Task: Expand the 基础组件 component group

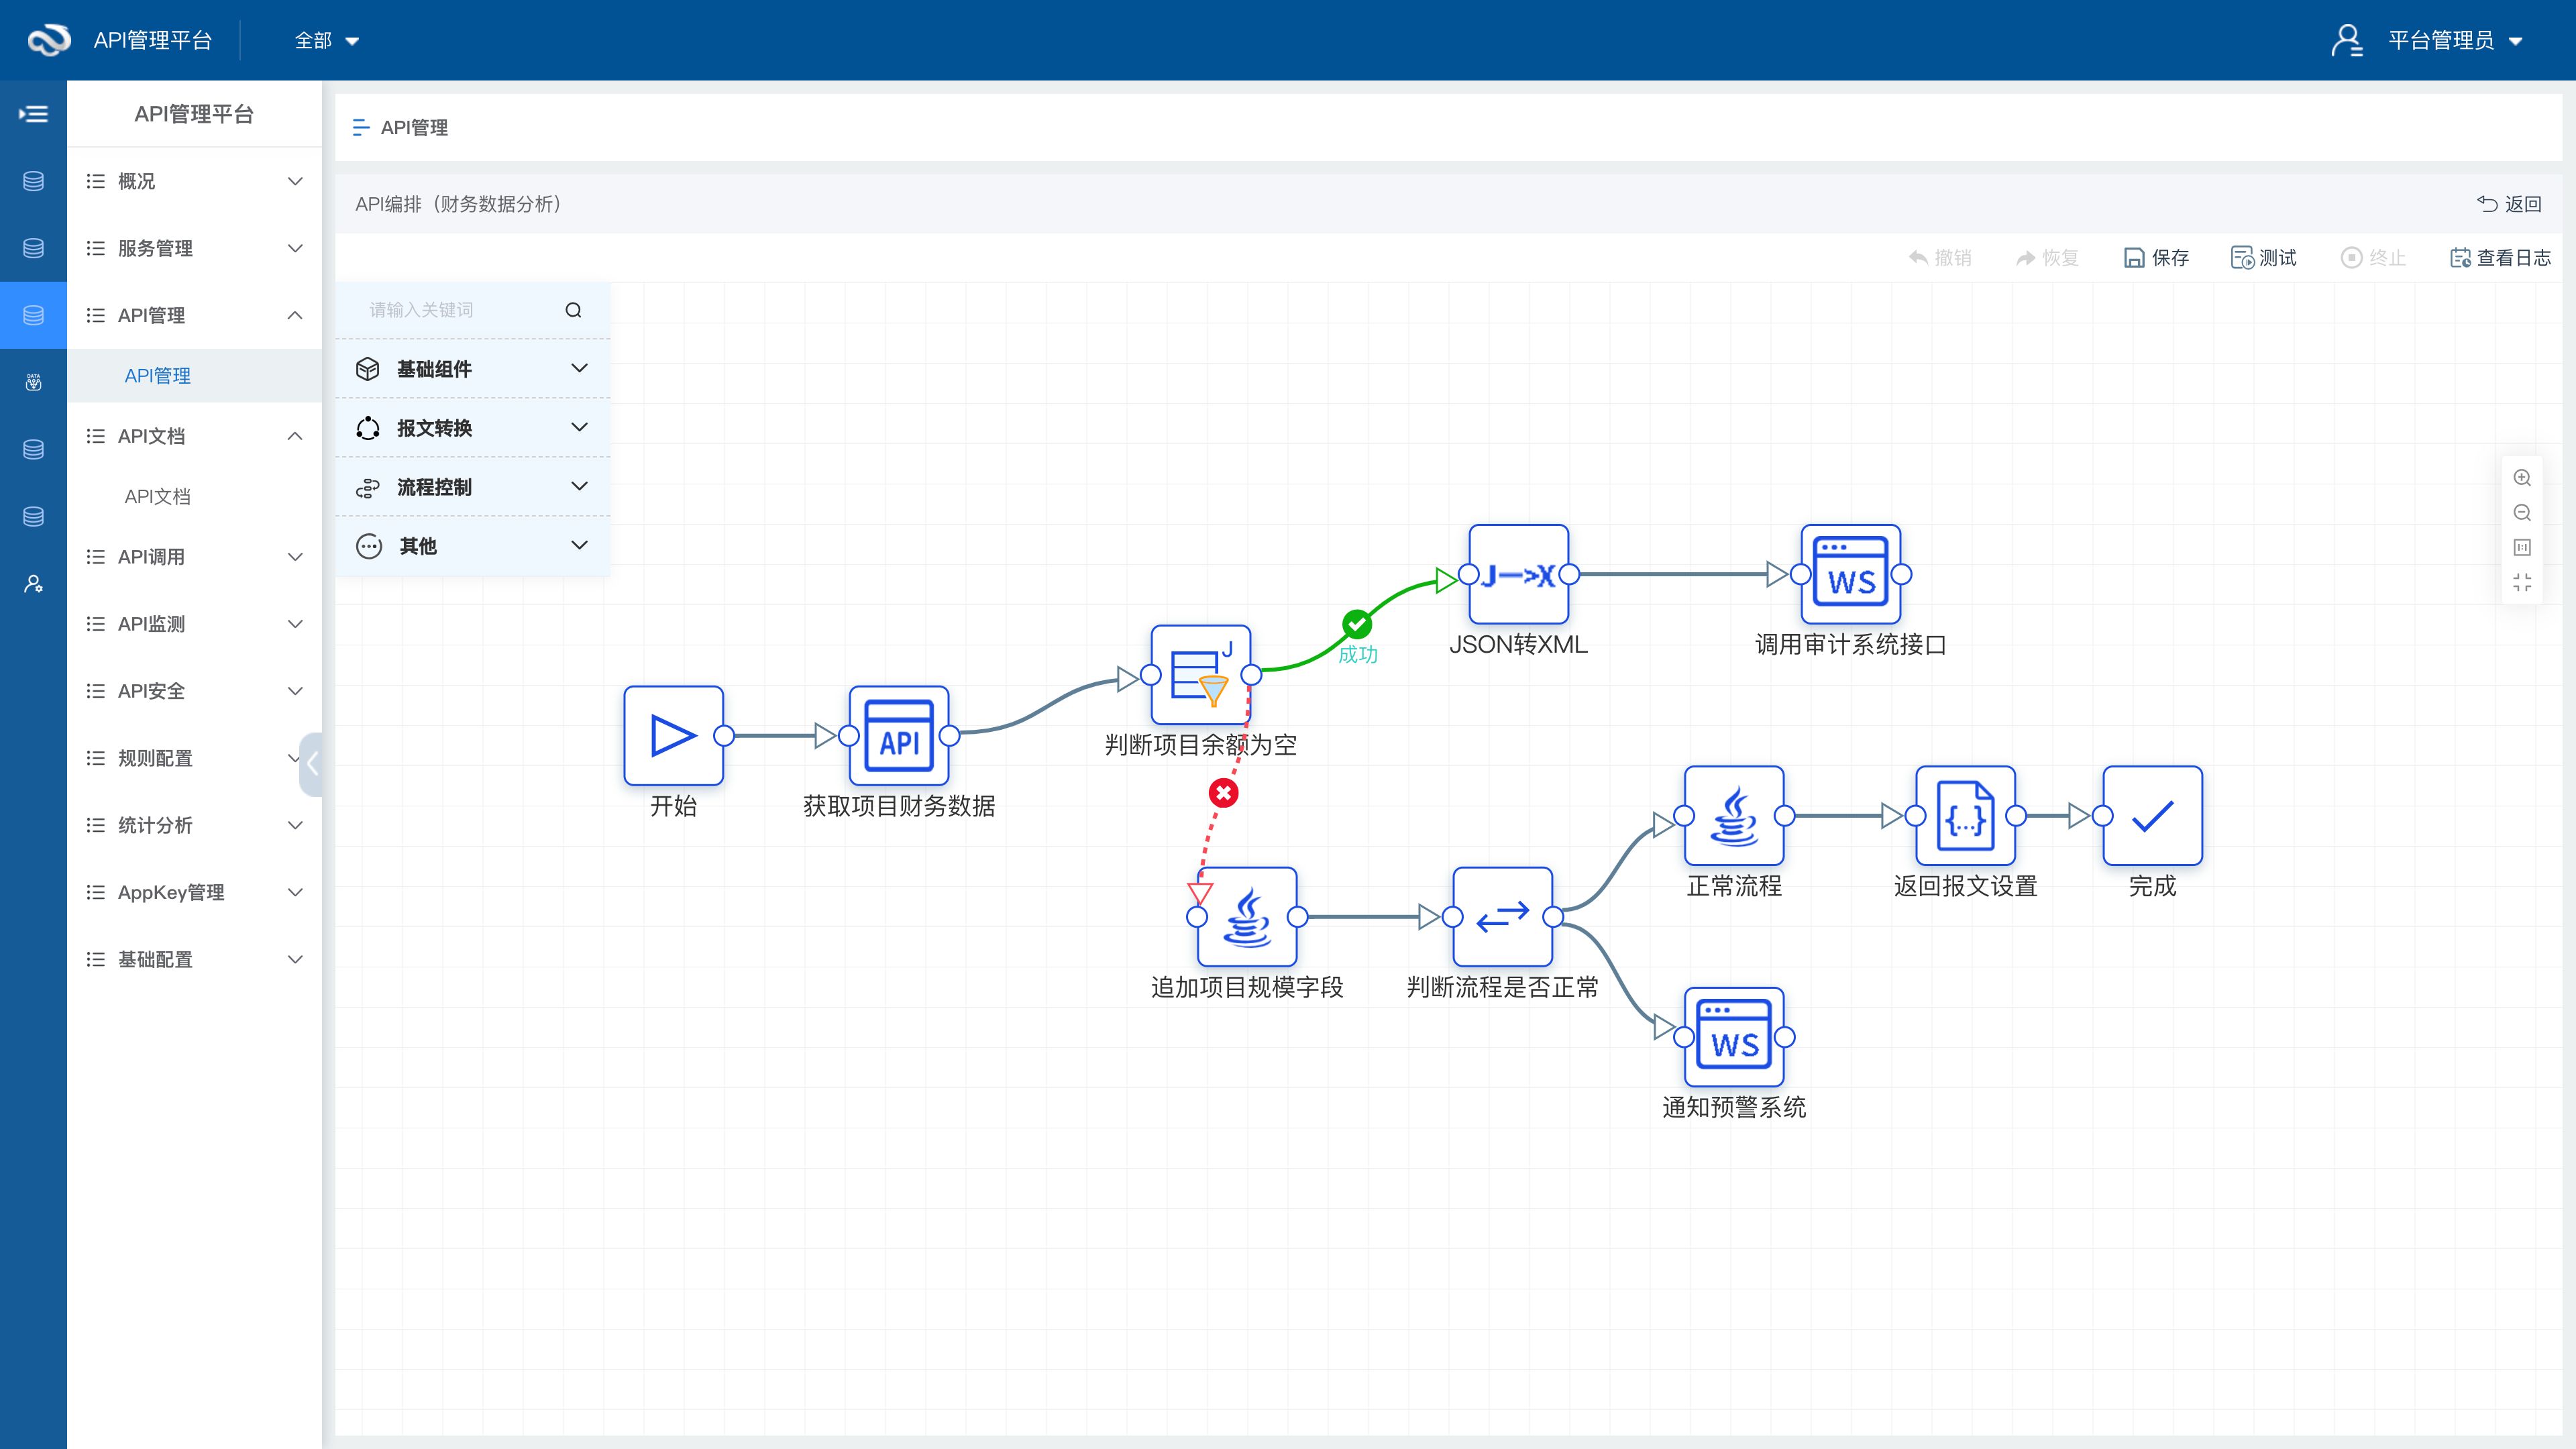Action: (472, 369)
